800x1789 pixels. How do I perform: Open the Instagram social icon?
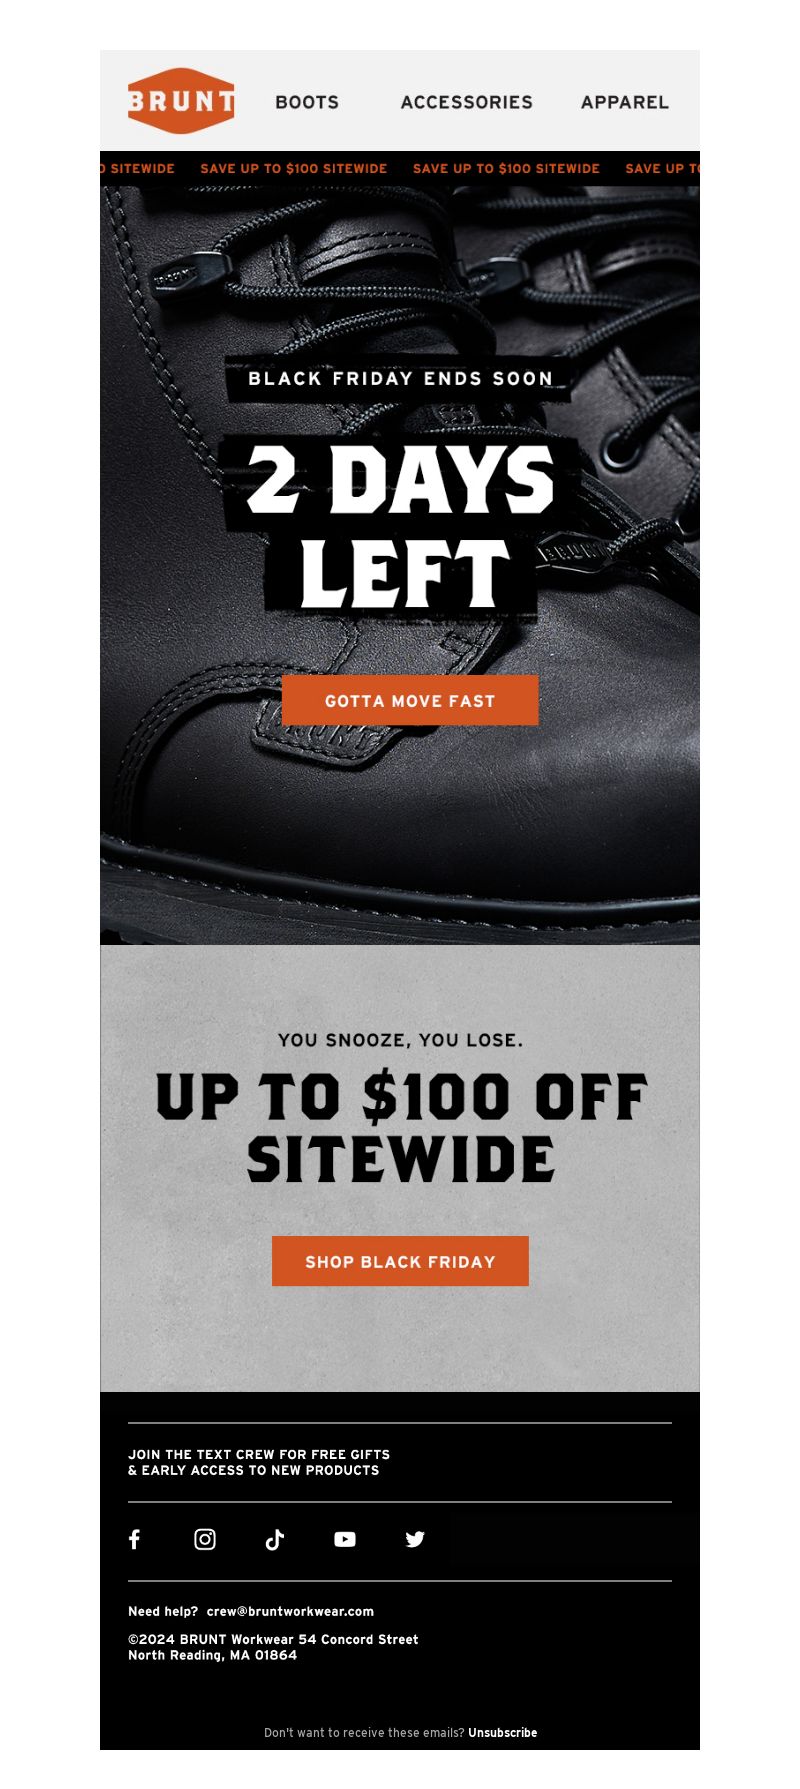(205, 1539)
